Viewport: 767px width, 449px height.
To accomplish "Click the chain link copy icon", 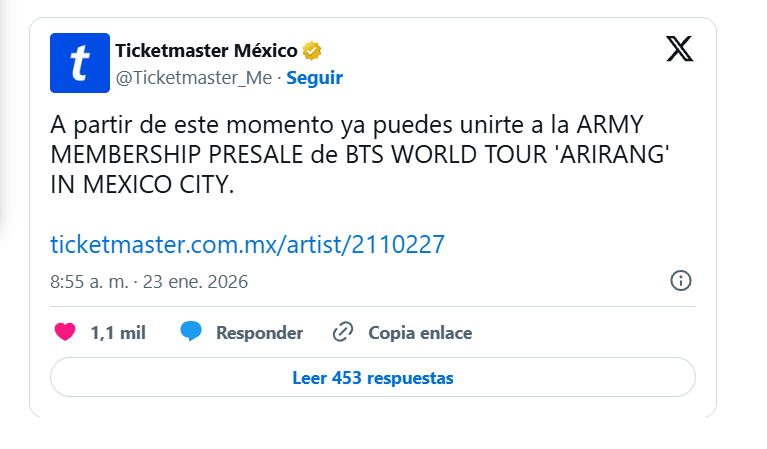I will (343, 333).
